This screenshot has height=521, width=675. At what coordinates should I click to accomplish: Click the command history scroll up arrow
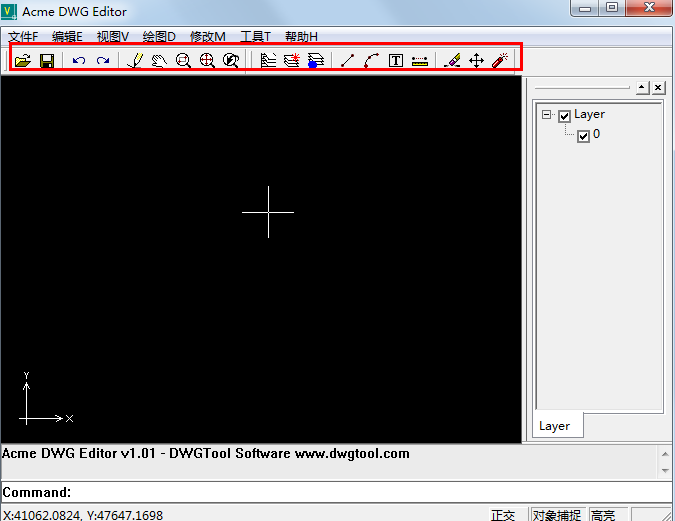(665, 454)
